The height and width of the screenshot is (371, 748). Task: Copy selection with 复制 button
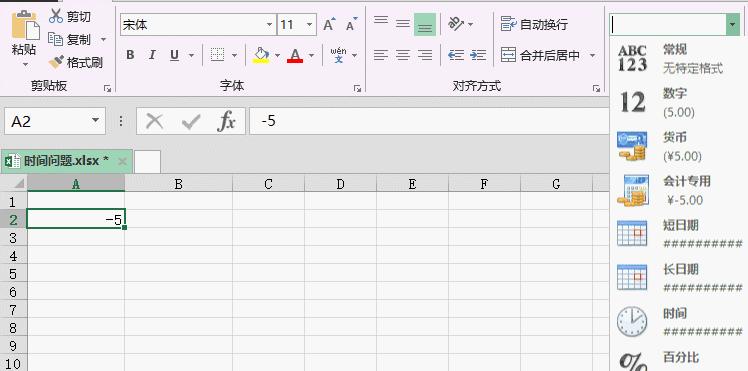point(70,39)
